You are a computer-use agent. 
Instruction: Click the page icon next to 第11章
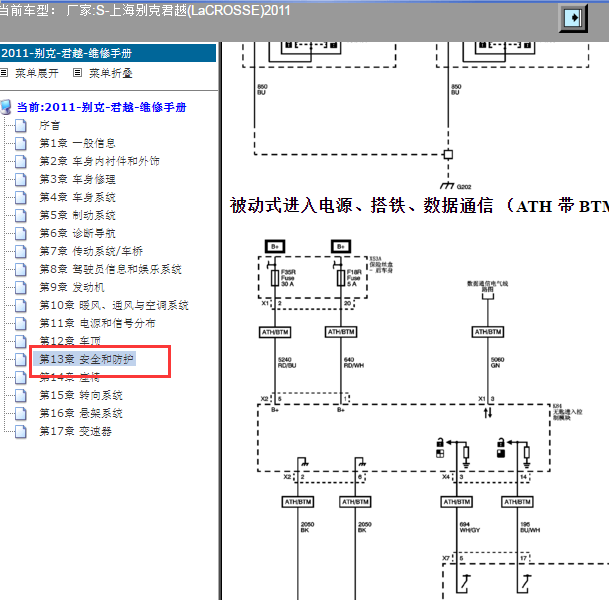(21, 323)
